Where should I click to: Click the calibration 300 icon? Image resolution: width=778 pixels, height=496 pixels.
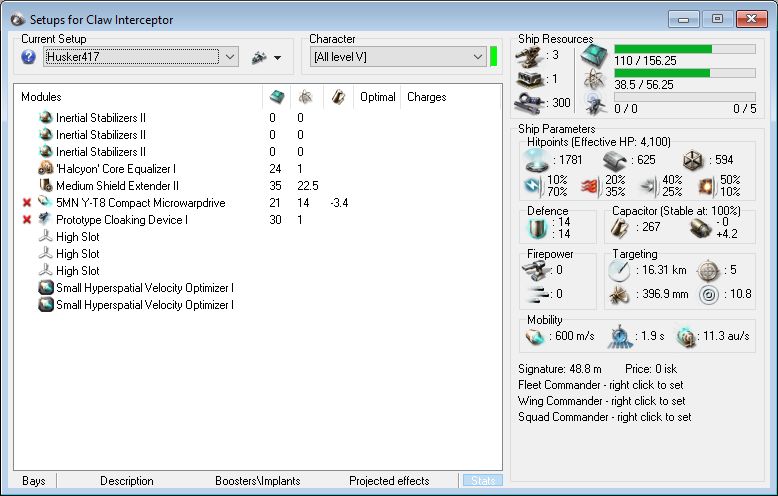tap(529, 103)
